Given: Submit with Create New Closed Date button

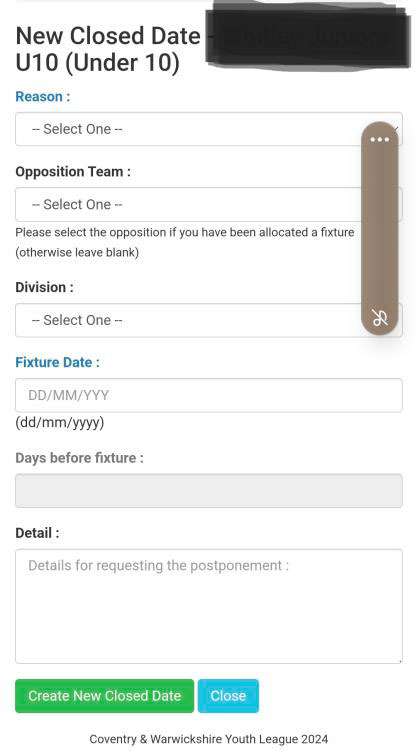Looking at the screenshot, I should 104,696.
